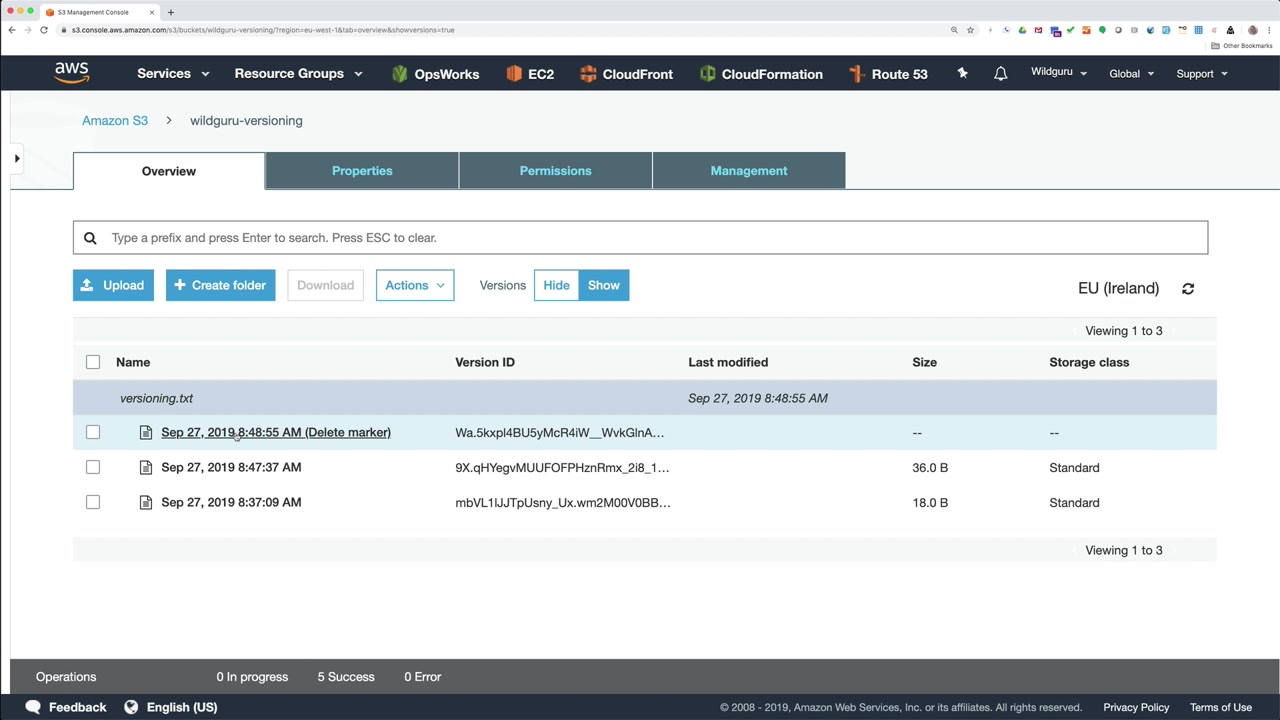Select the 8:47:37 AM version checkbox
Screen dimensions: 1280x720
click(93, 467)
